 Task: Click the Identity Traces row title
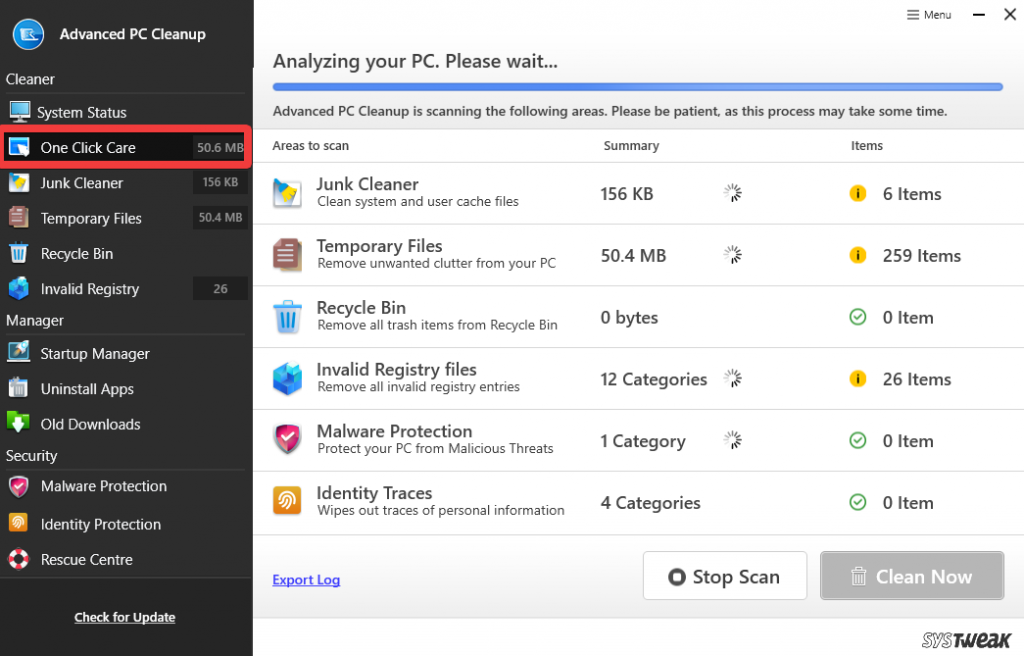click(x=374, y=493)
